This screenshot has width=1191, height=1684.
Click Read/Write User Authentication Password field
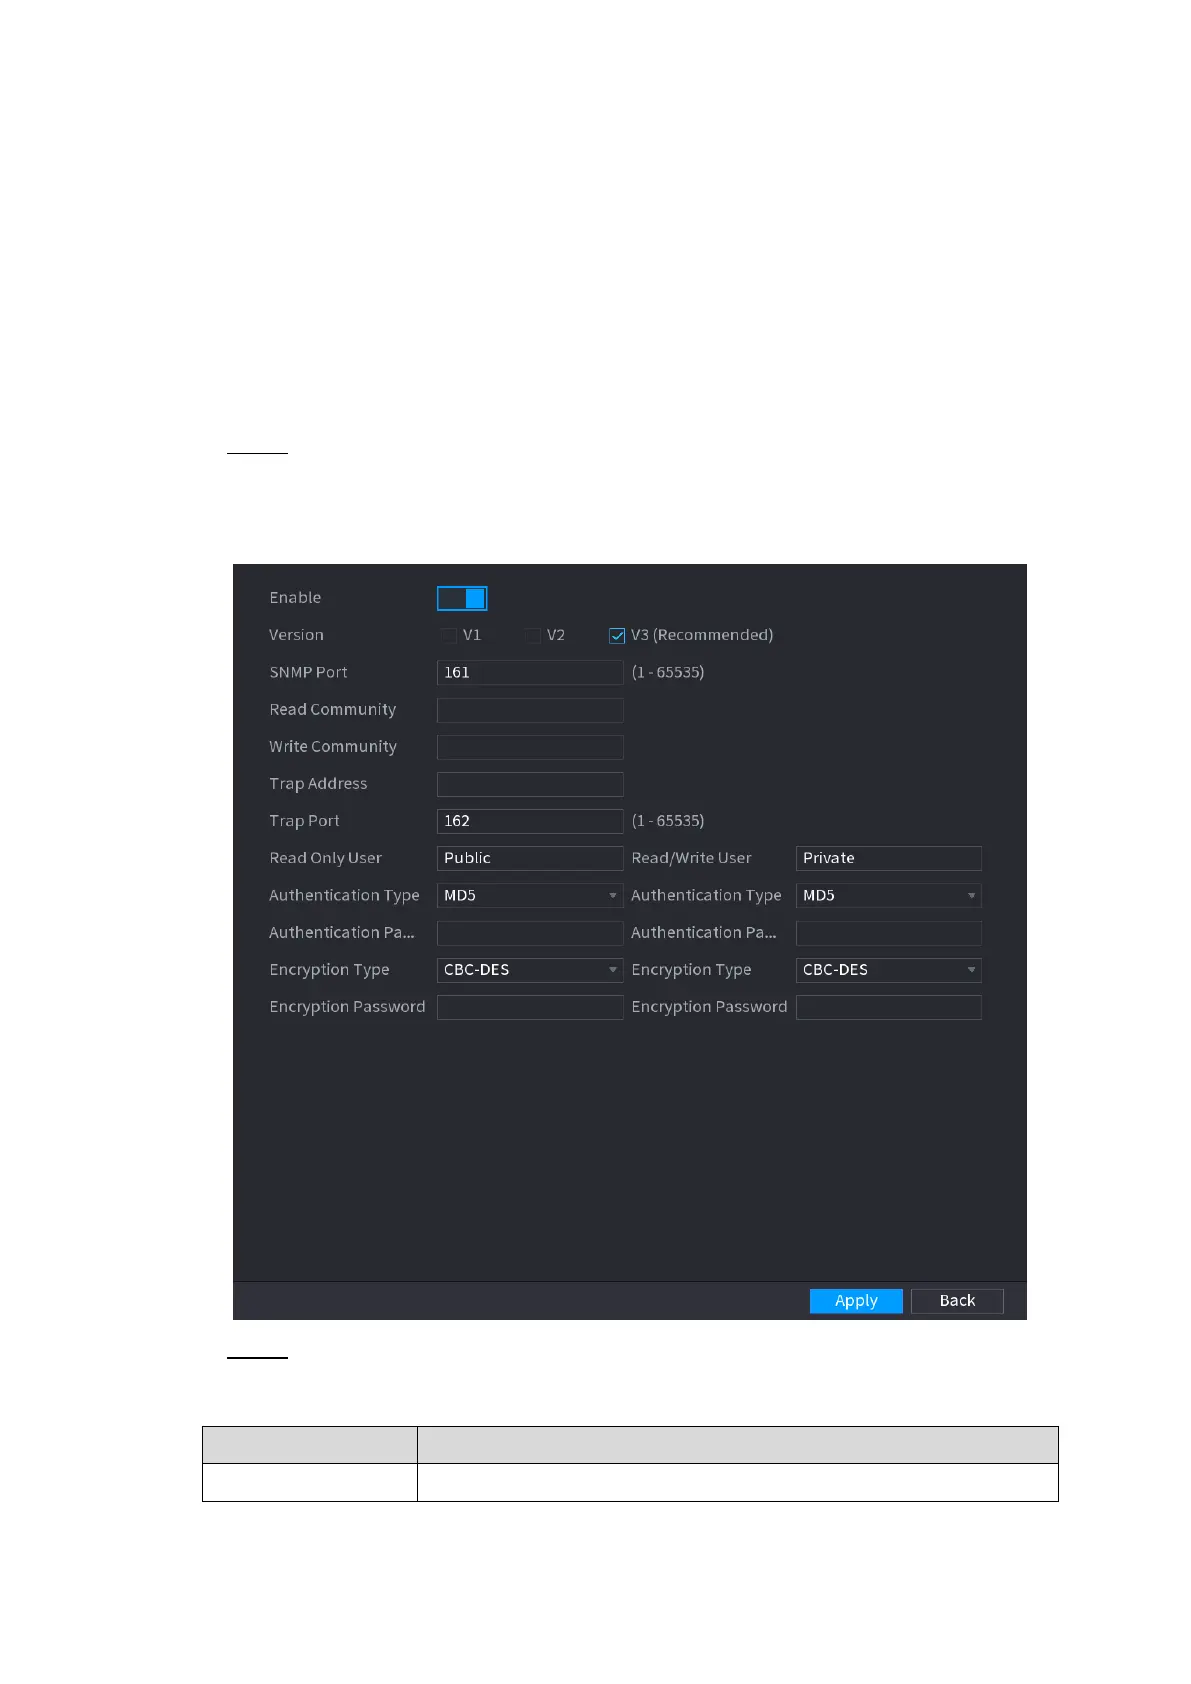(888, 933)
